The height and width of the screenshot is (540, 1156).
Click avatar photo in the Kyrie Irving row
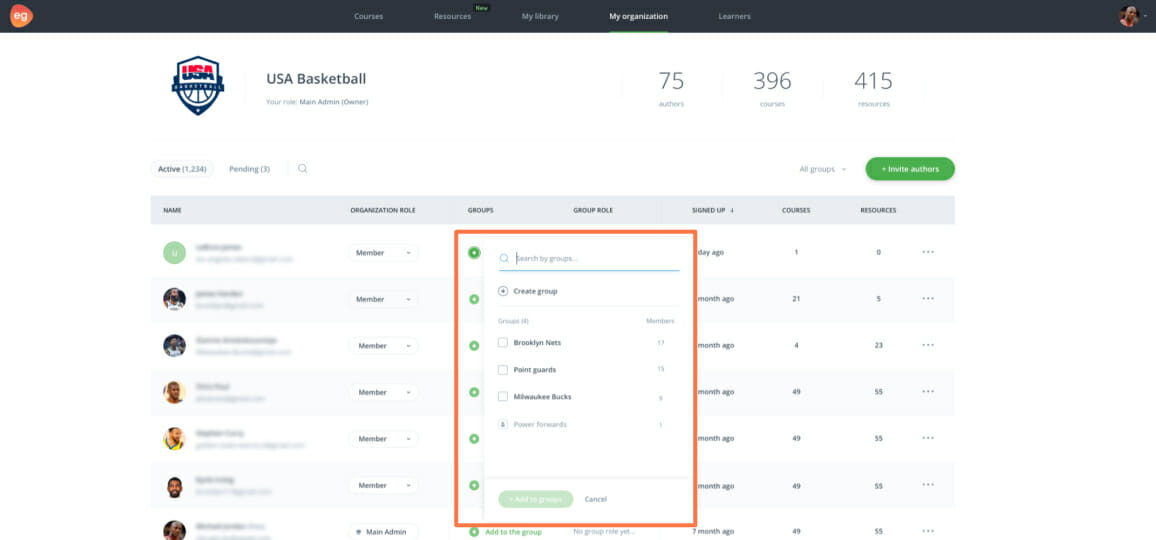pos(174,485)
